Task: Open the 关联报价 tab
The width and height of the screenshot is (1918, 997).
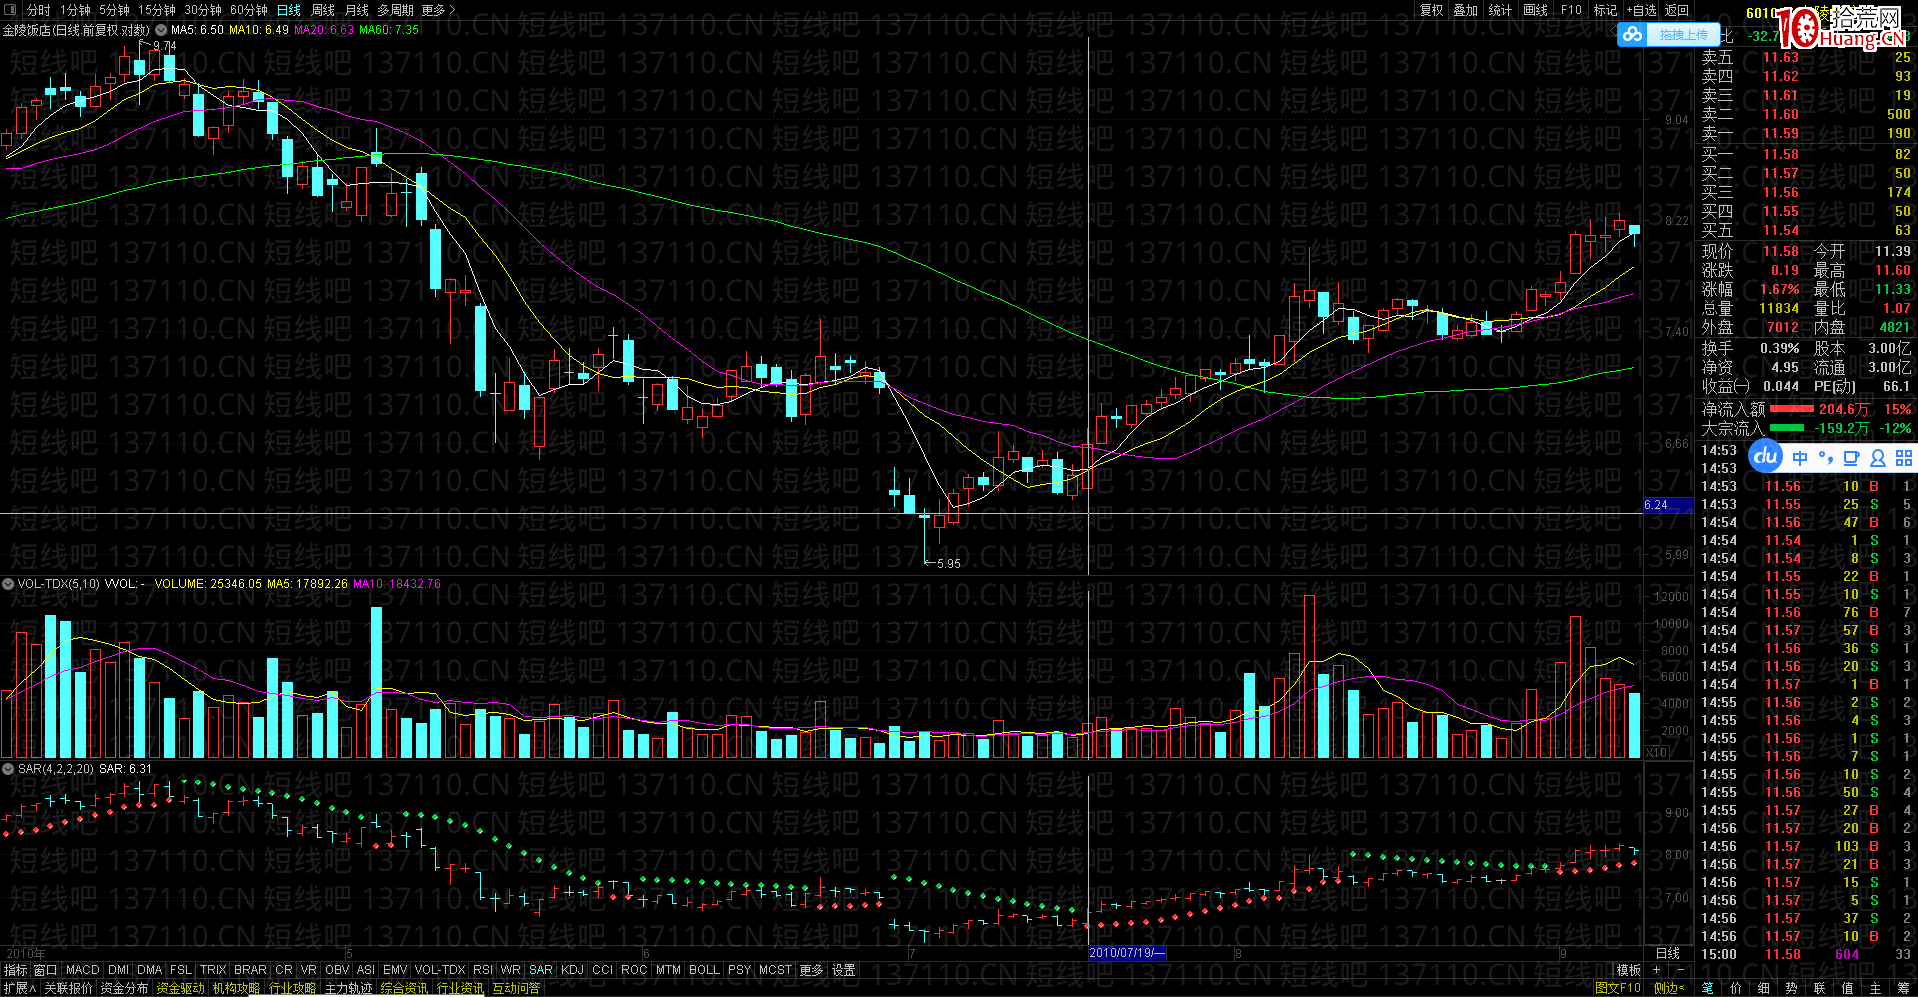Action: 68,988
